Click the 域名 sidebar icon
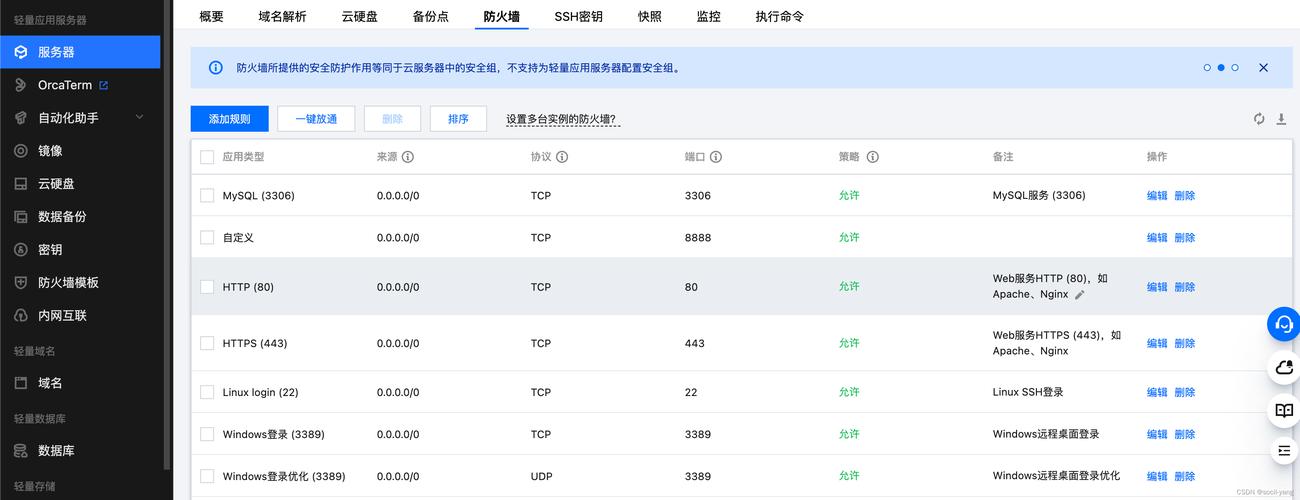Screen dimensions: 1300x500 tap(21, 383)
